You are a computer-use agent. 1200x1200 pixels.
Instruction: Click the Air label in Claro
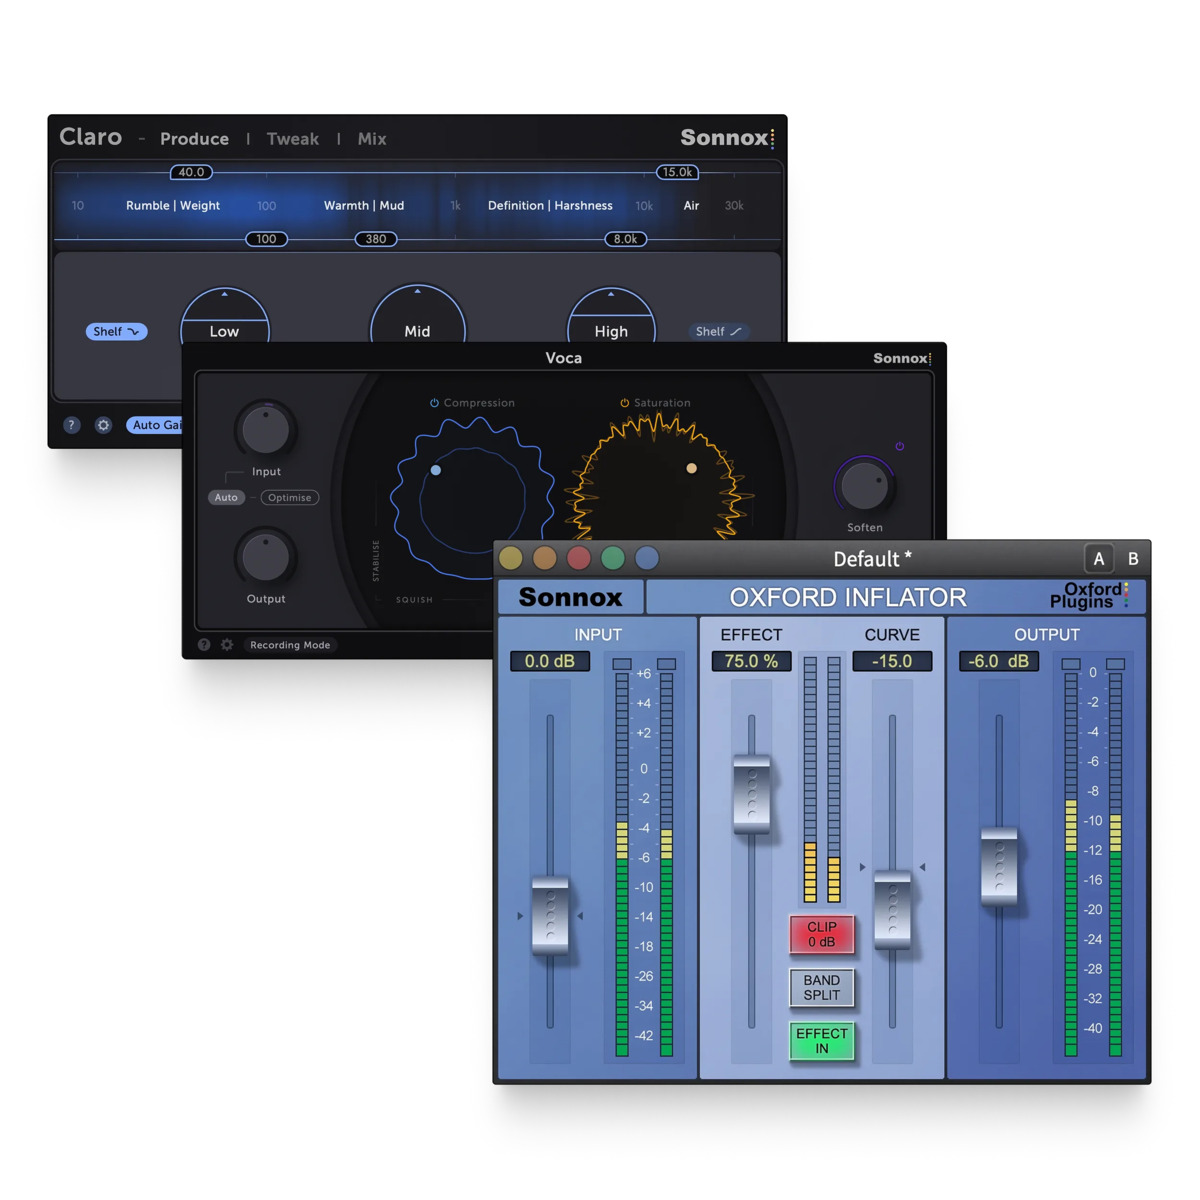[x=691, y=205]
